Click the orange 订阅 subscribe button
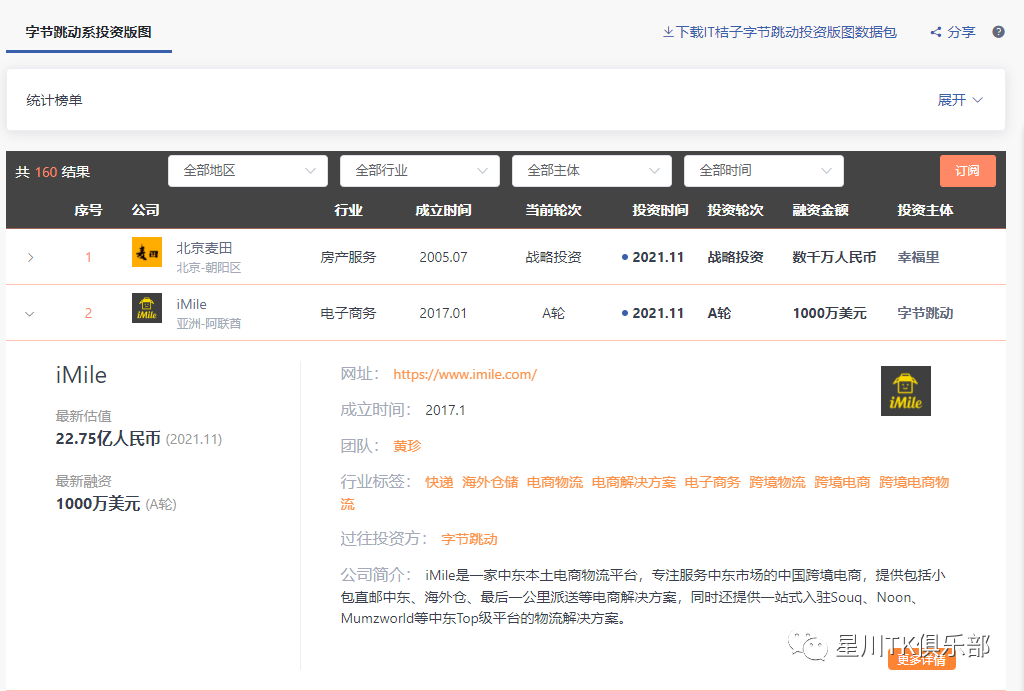Viewport: 1024px width, 691px height. pyautogui.click(x=967, y=171)
